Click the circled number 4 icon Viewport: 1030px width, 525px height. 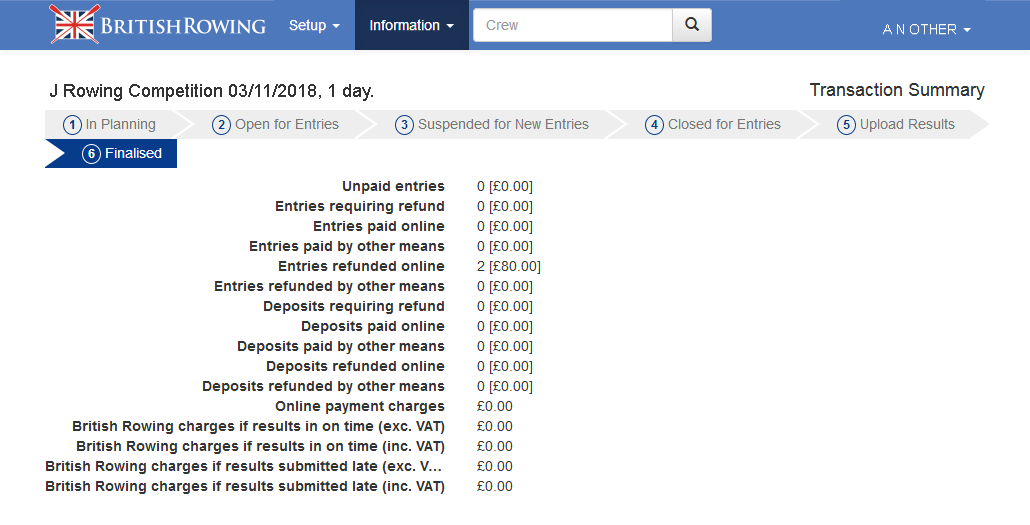point(654,125)
